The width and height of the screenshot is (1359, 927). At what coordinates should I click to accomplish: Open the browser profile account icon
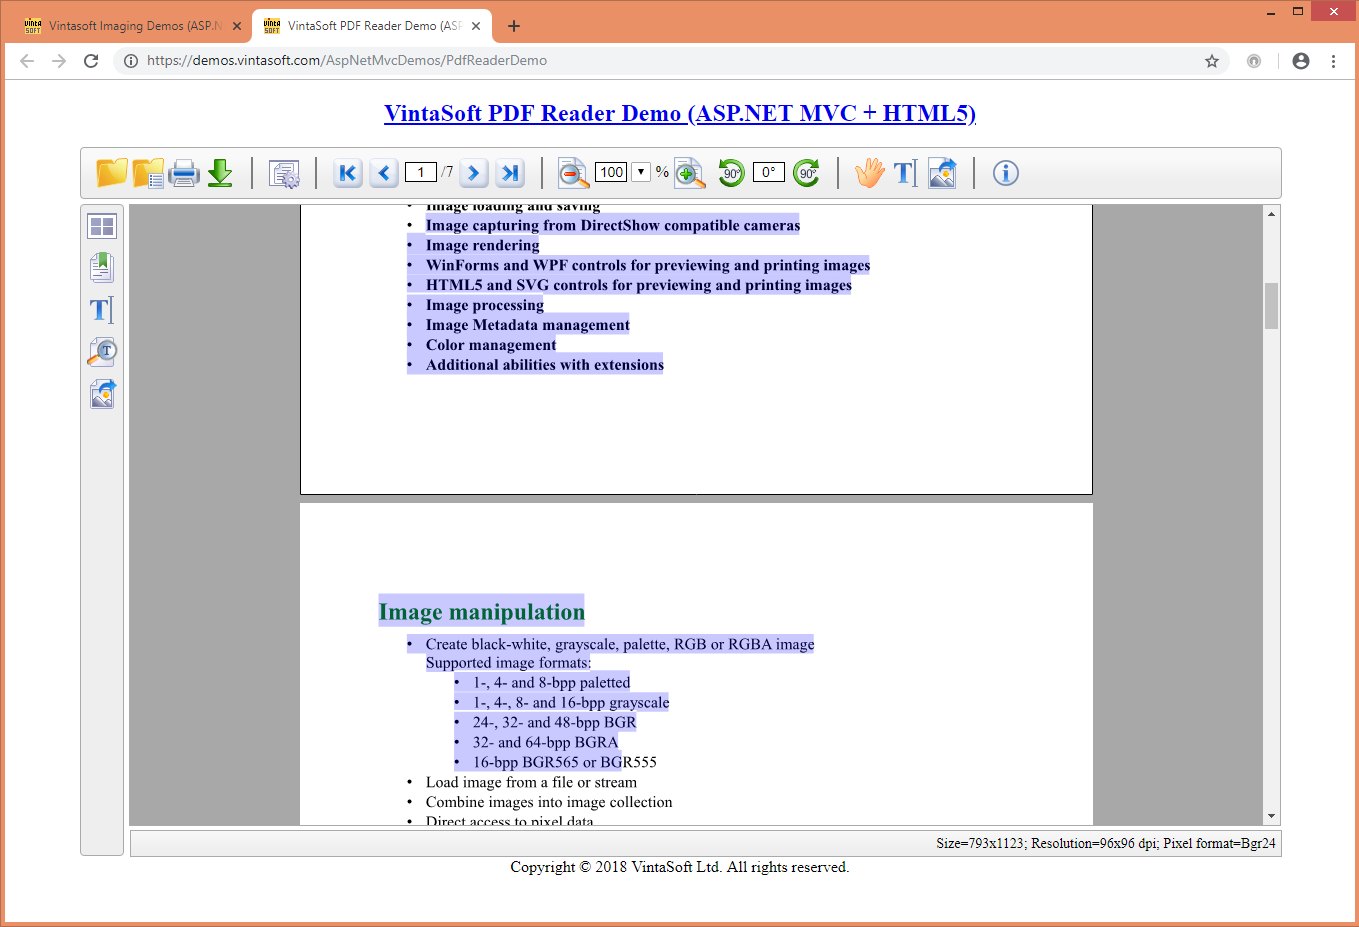(x=1301, y=61)
